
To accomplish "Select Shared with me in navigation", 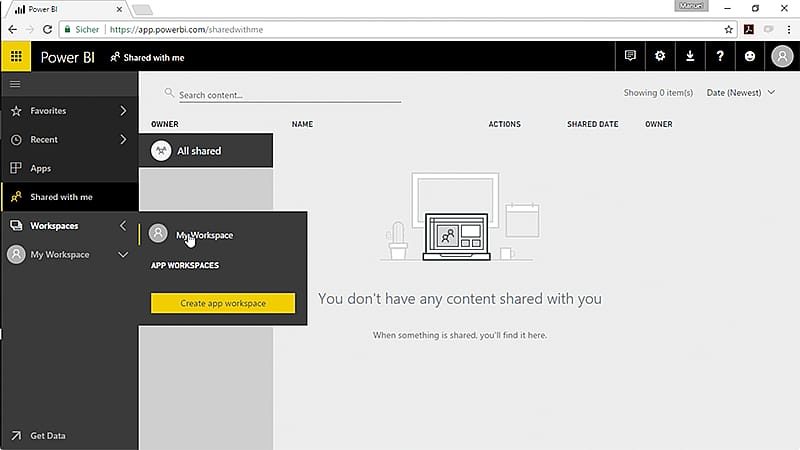I will tap(69, 197).
